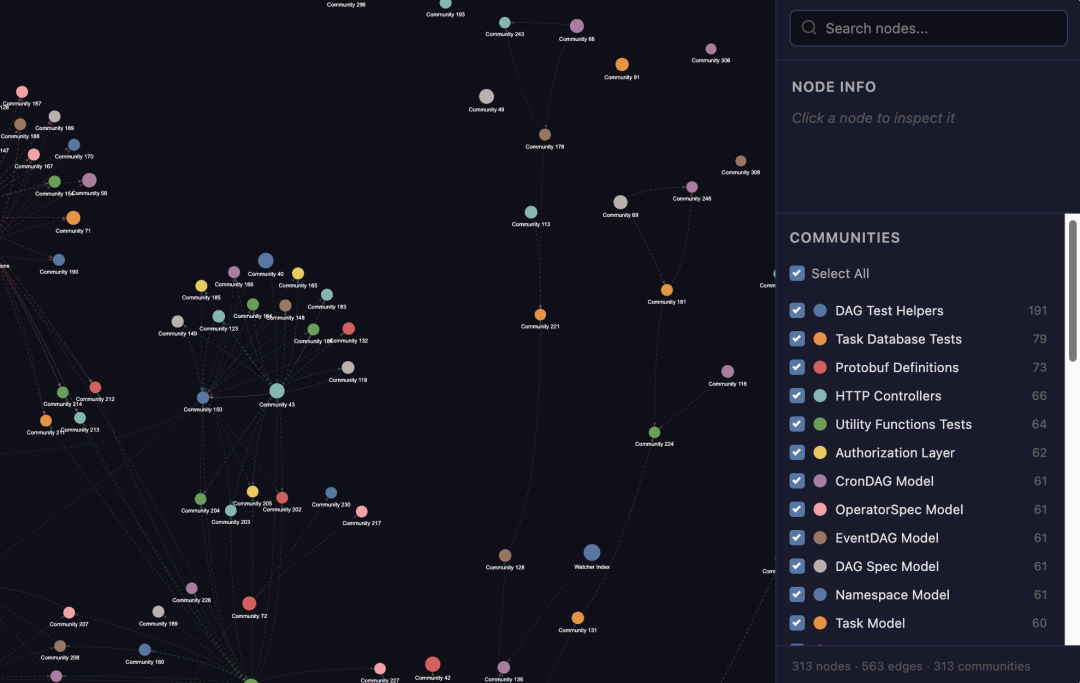
Task: Inspect the Community 116 node
Action: coord(727,372)
